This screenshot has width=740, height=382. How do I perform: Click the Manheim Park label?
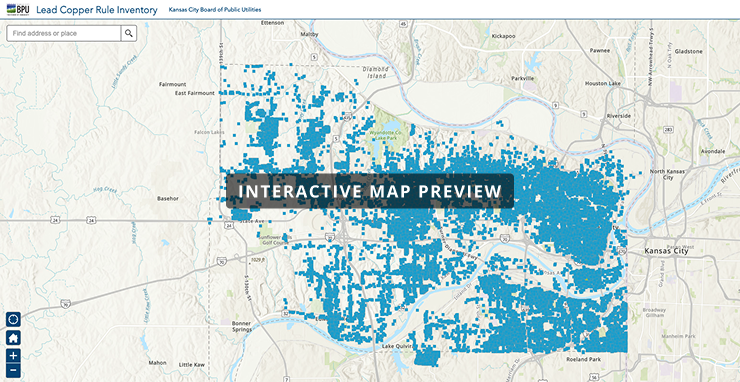pos(678,336)
